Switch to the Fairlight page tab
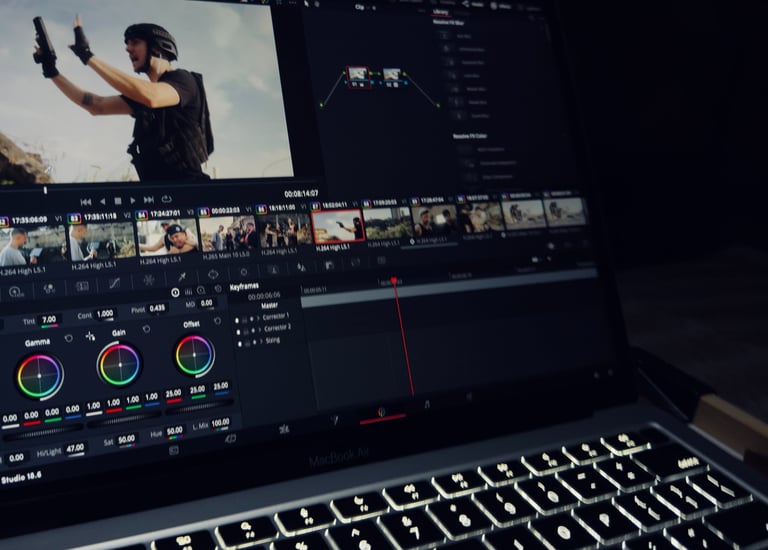This screenshot has width=768, height=550. pos(427,405)
